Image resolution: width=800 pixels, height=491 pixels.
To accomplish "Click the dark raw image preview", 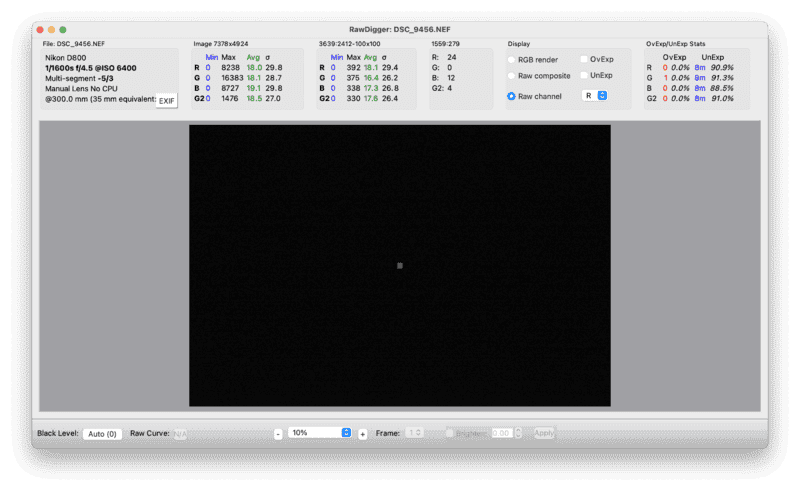I will [399, 265].
